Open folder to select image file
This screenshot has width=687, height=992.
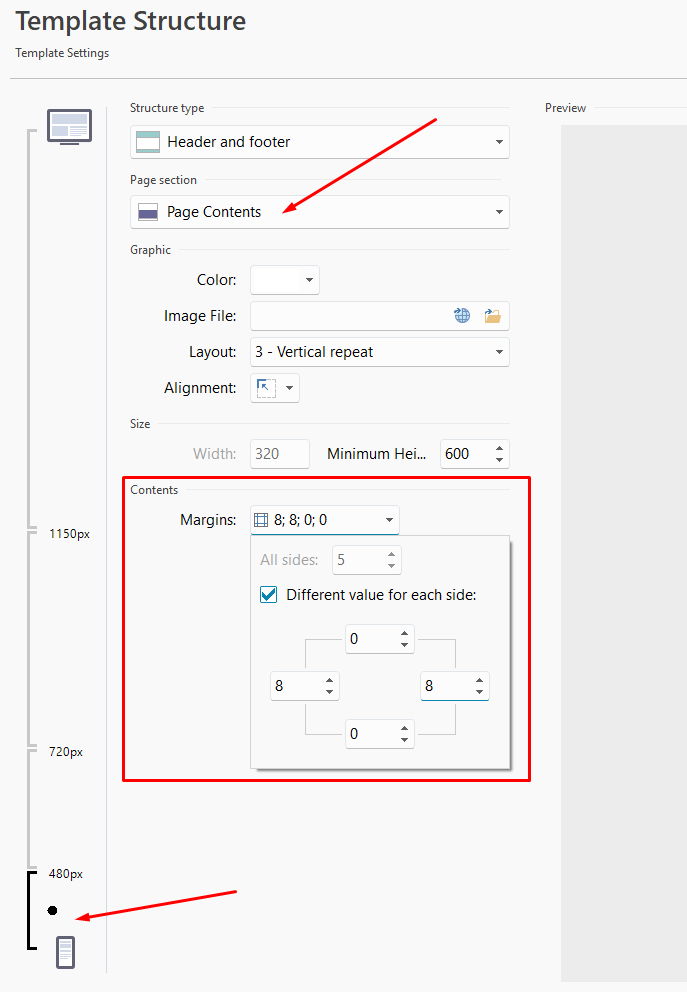492,316
